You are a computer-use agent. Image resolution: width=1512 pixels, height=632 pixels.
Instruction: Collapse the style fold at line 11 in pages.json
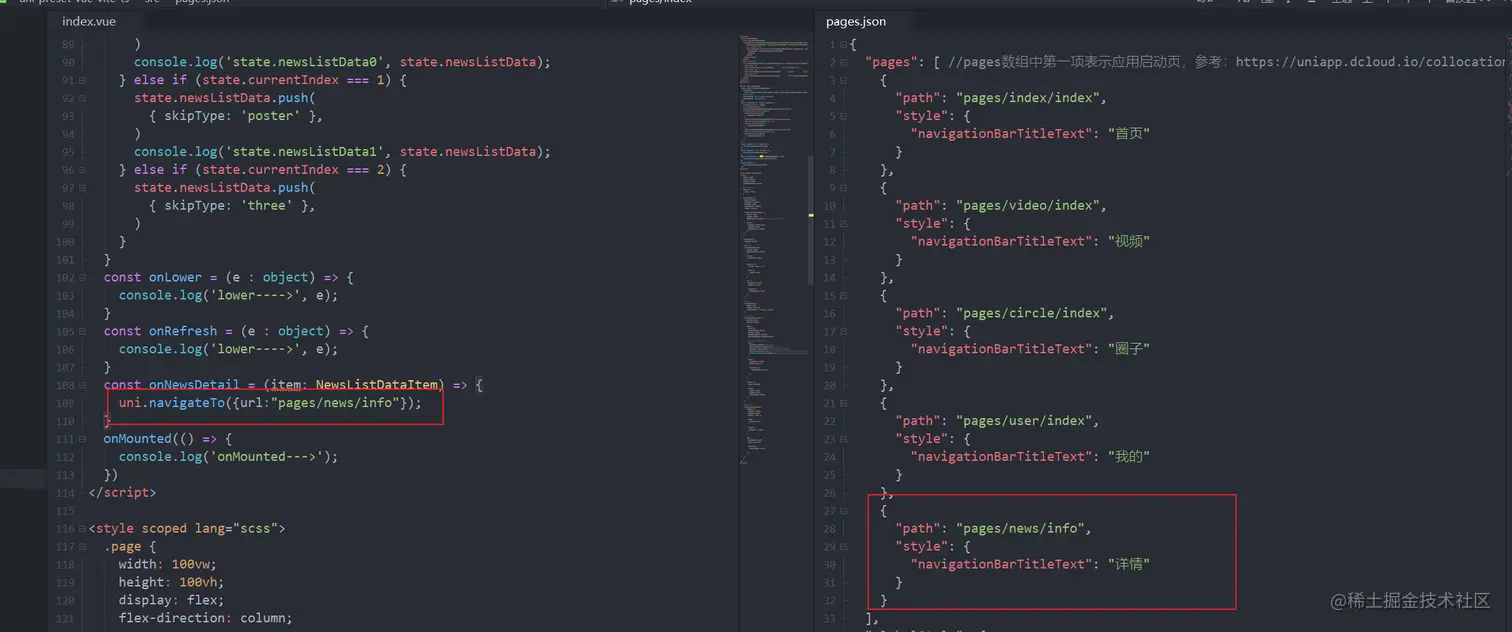[x=843, y=224]
